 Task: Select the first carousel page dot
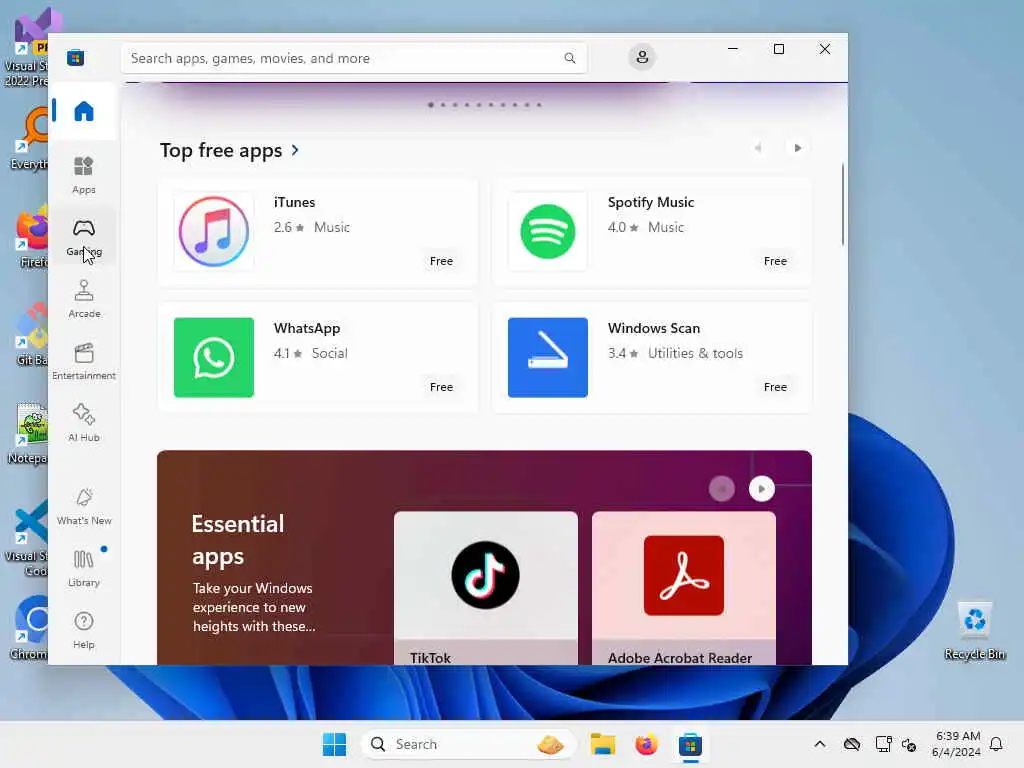click(430, 104)
